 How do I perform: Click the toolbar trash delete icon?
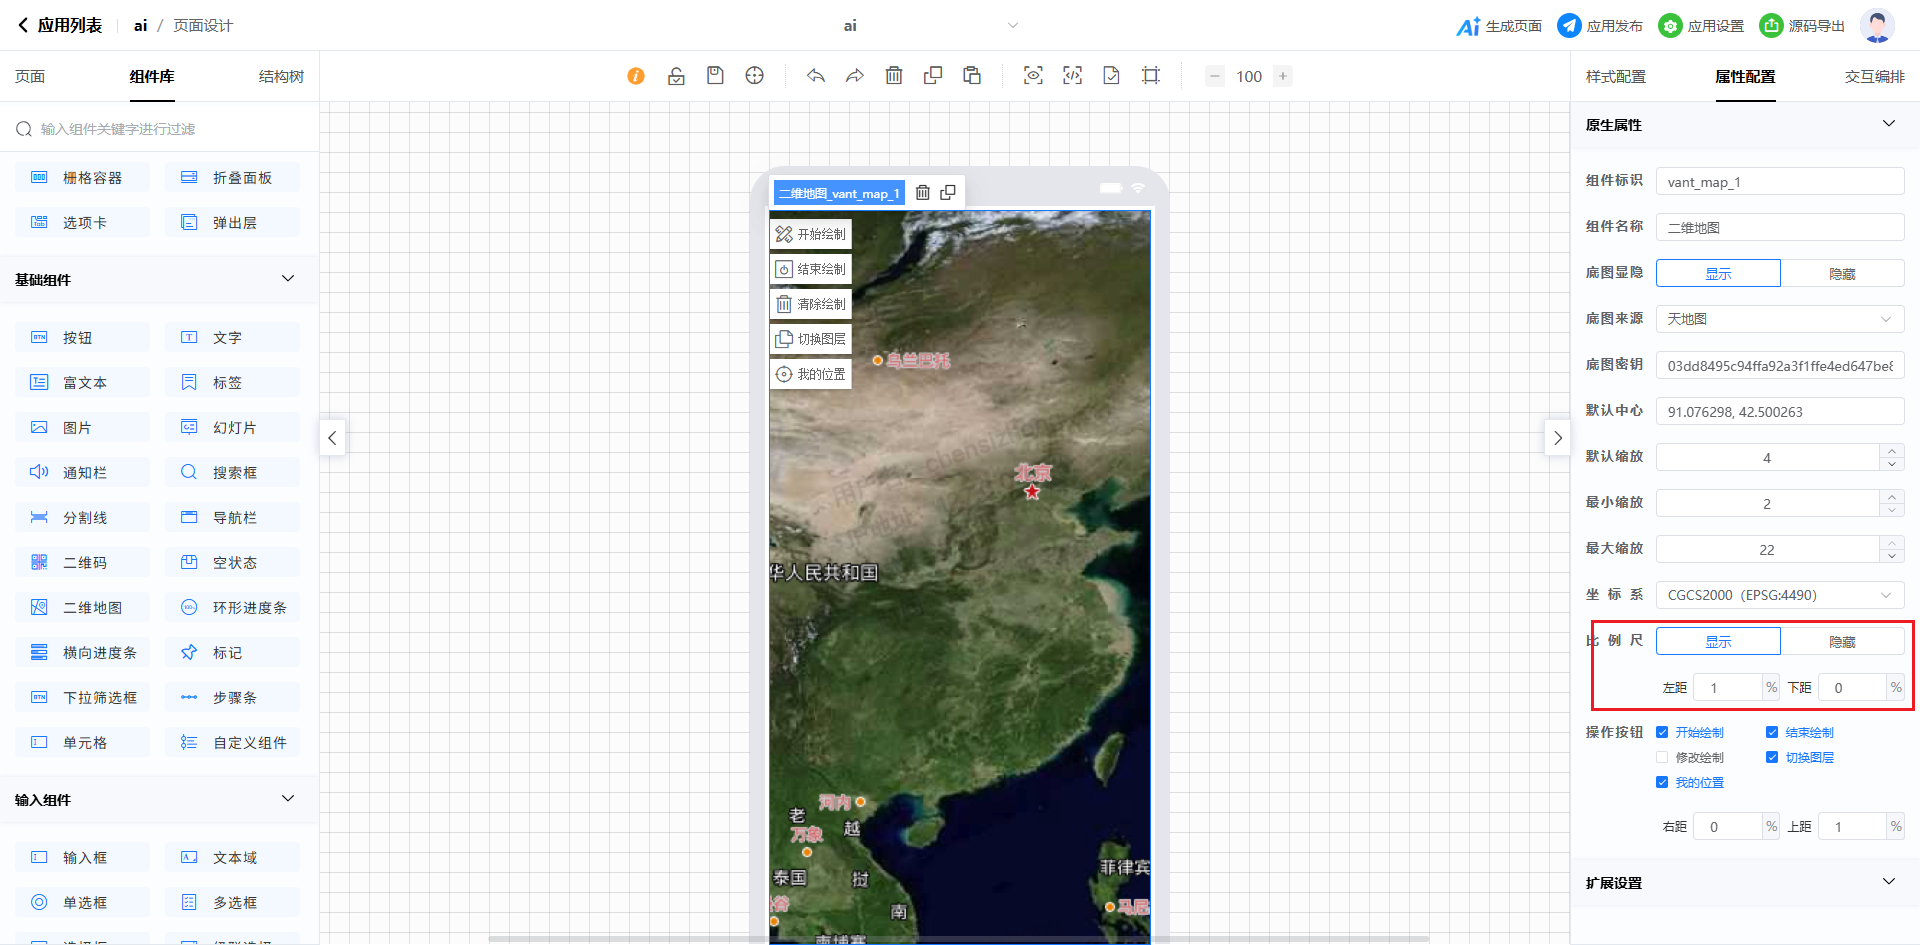point(894,76)
